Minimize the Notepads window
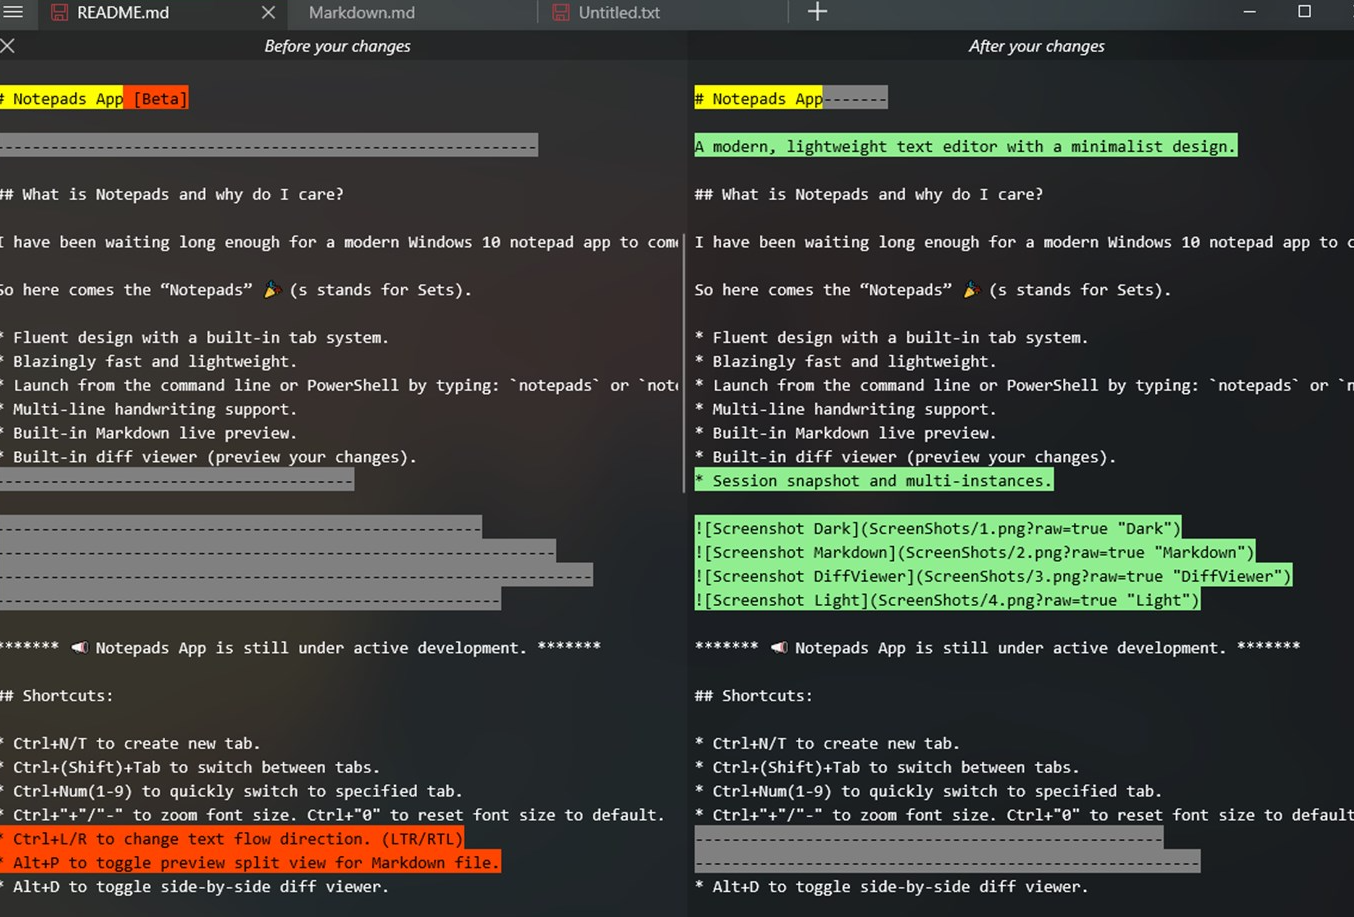The image size is (1354, 917). 1249,12
